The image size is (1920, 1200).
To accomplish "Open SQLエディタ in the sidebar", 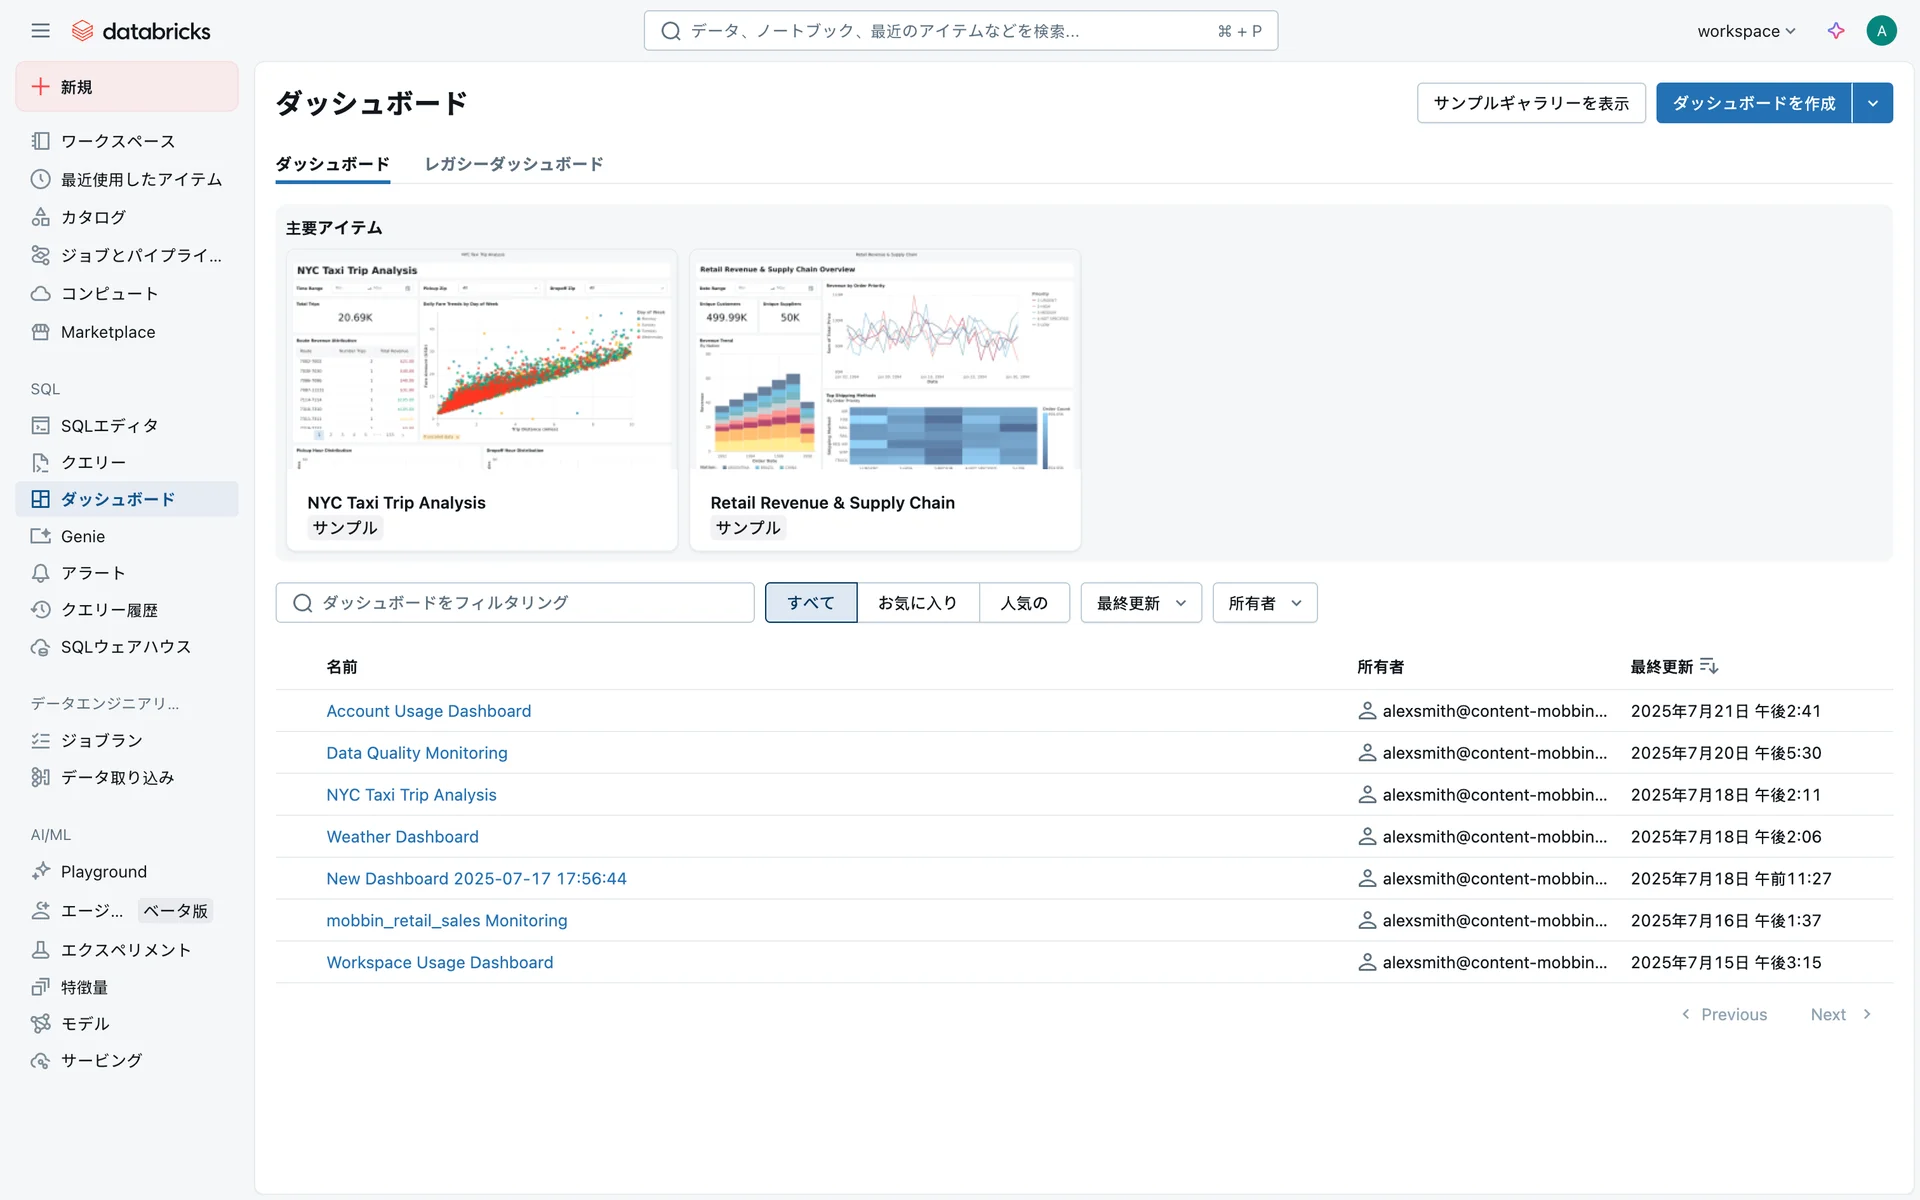I will click(109, 426).
